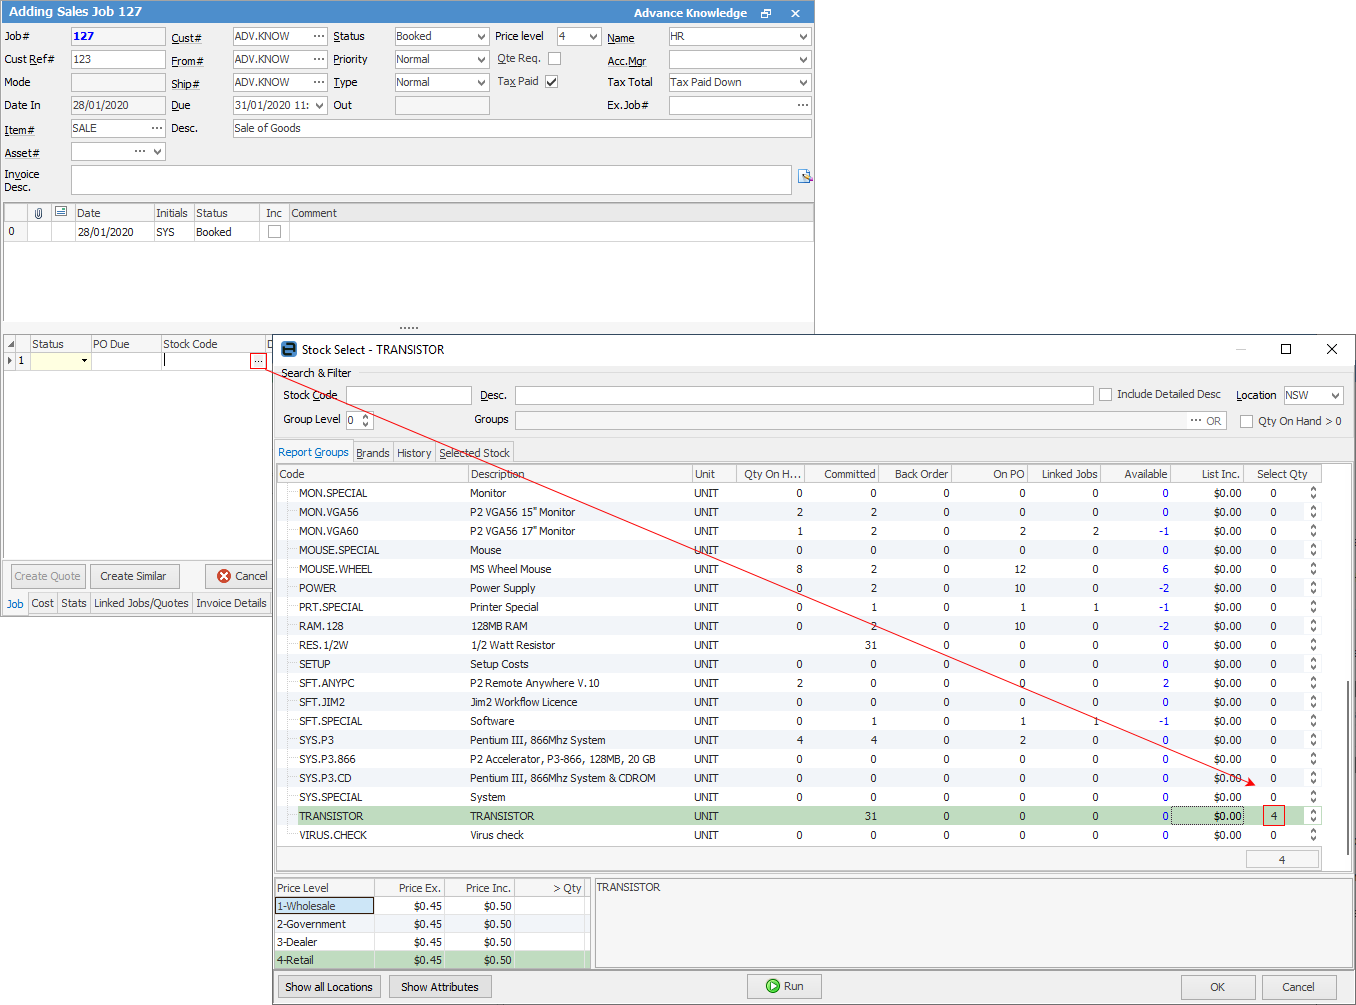Screen dimensions: 1356x1005
Task: Click into the Stock Code search field
Action: (x=408, y=396)
